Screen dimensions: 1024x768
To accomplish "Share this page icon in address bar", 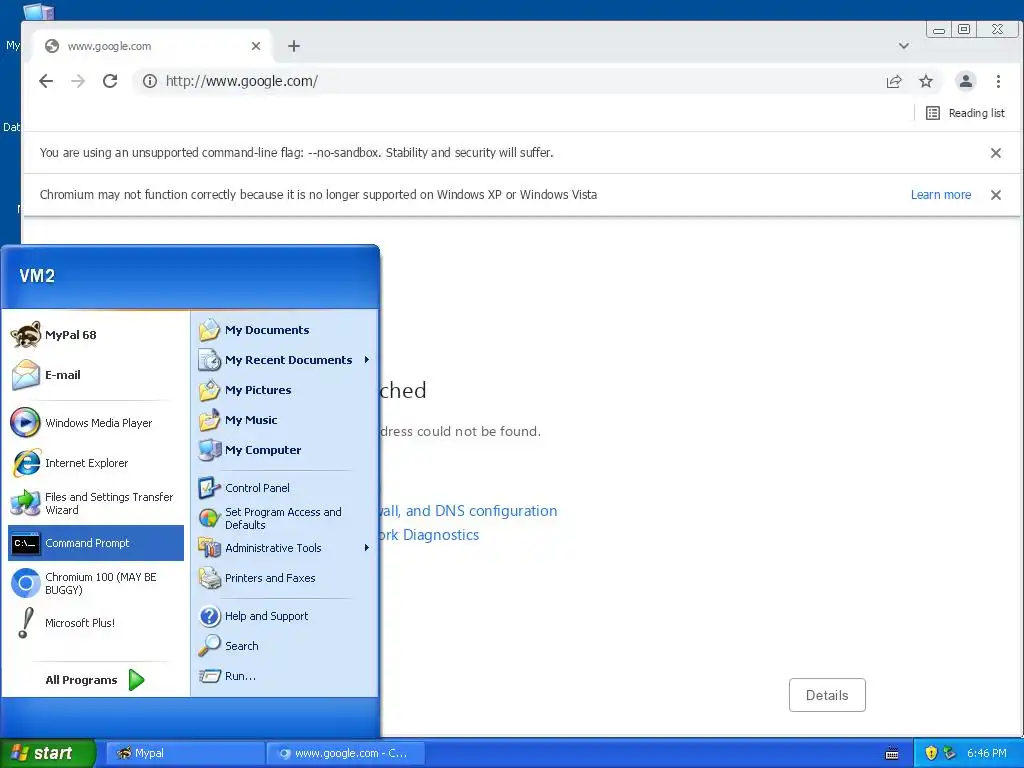I will (893, 81).
